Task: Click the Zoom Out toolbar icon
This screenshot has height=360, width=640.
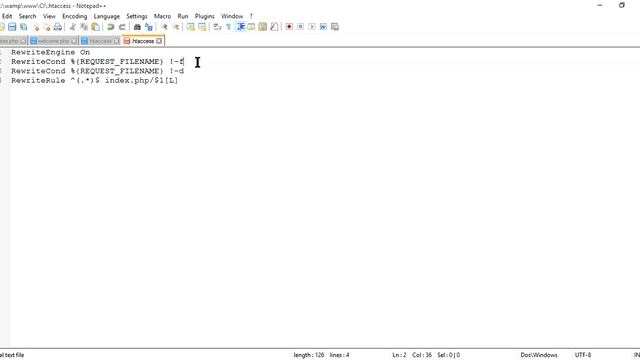Action: [x=176, y=27]
